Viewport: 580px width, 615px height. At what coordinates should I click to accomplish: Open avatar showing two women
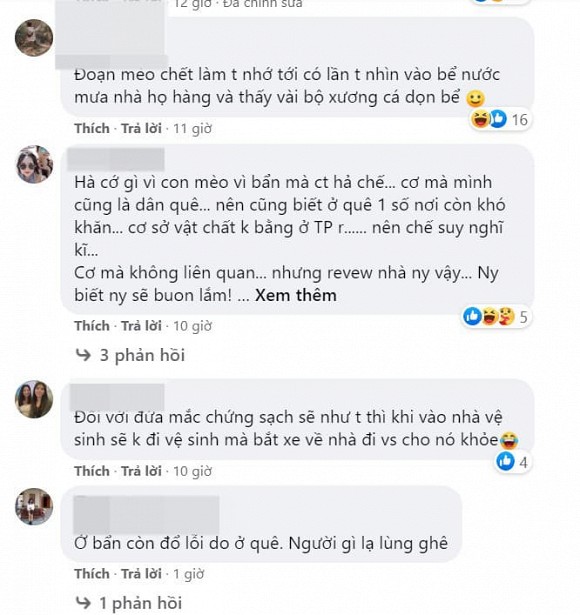pyautogui.click(x=34, y=398)
